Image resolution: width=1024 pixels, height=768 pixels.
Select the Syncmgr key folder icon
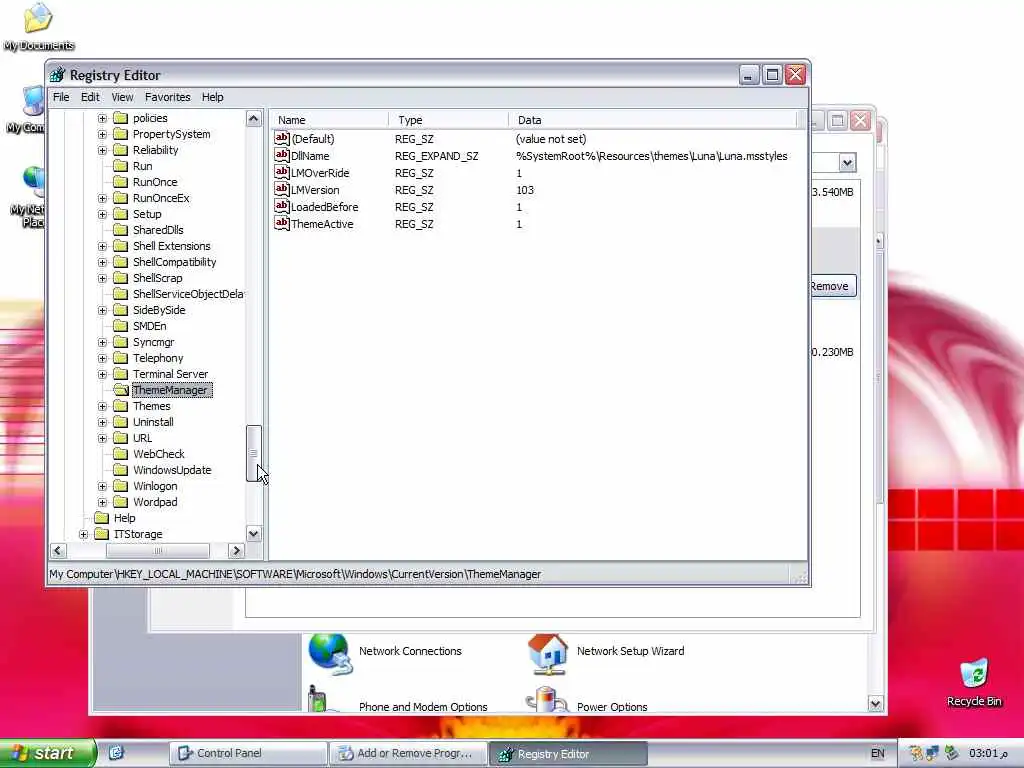point(120,342)
